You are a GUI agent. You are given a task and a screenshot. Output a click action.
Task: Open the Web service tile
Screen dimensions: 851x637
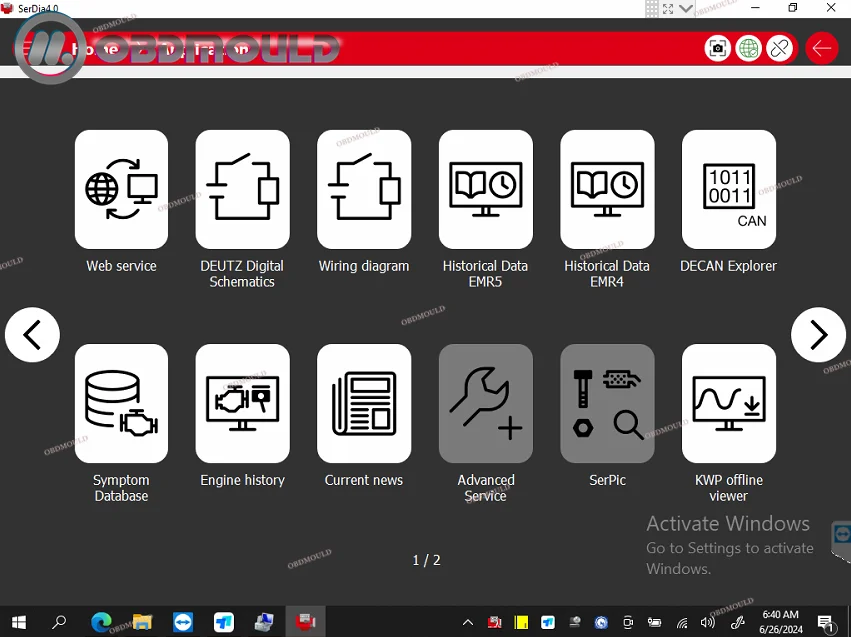pyautogui.click(x=121, y=189)
